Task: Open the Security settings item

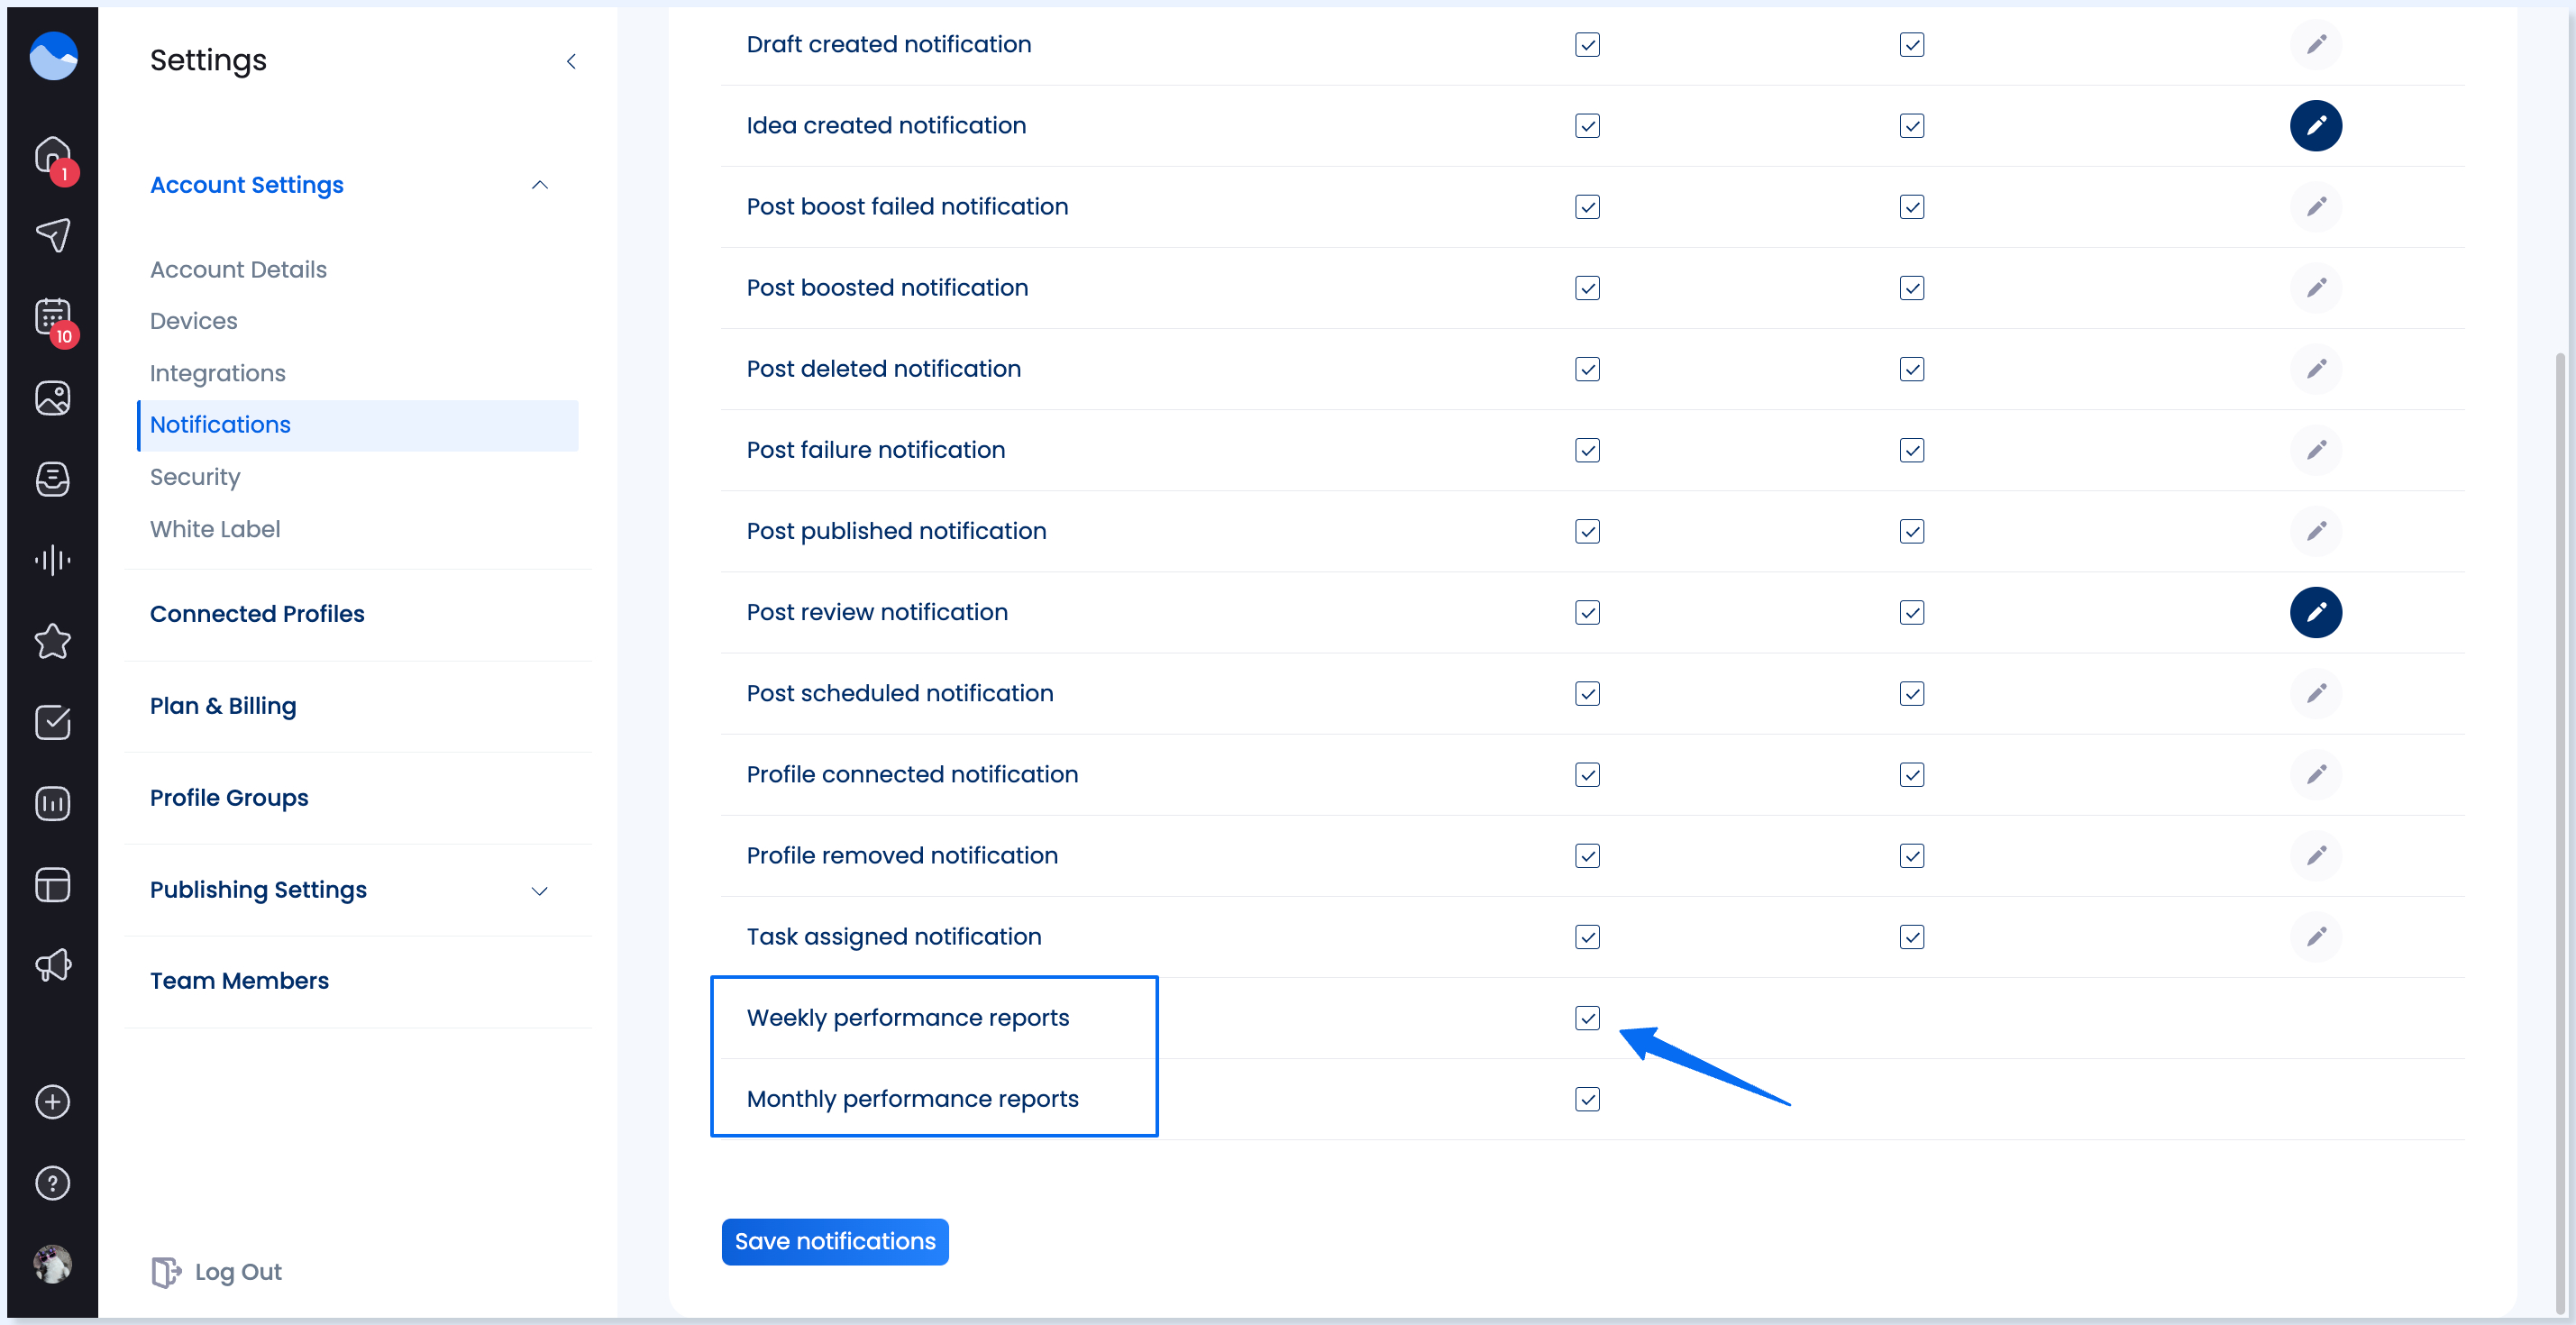Action: [x=195, y=477]
